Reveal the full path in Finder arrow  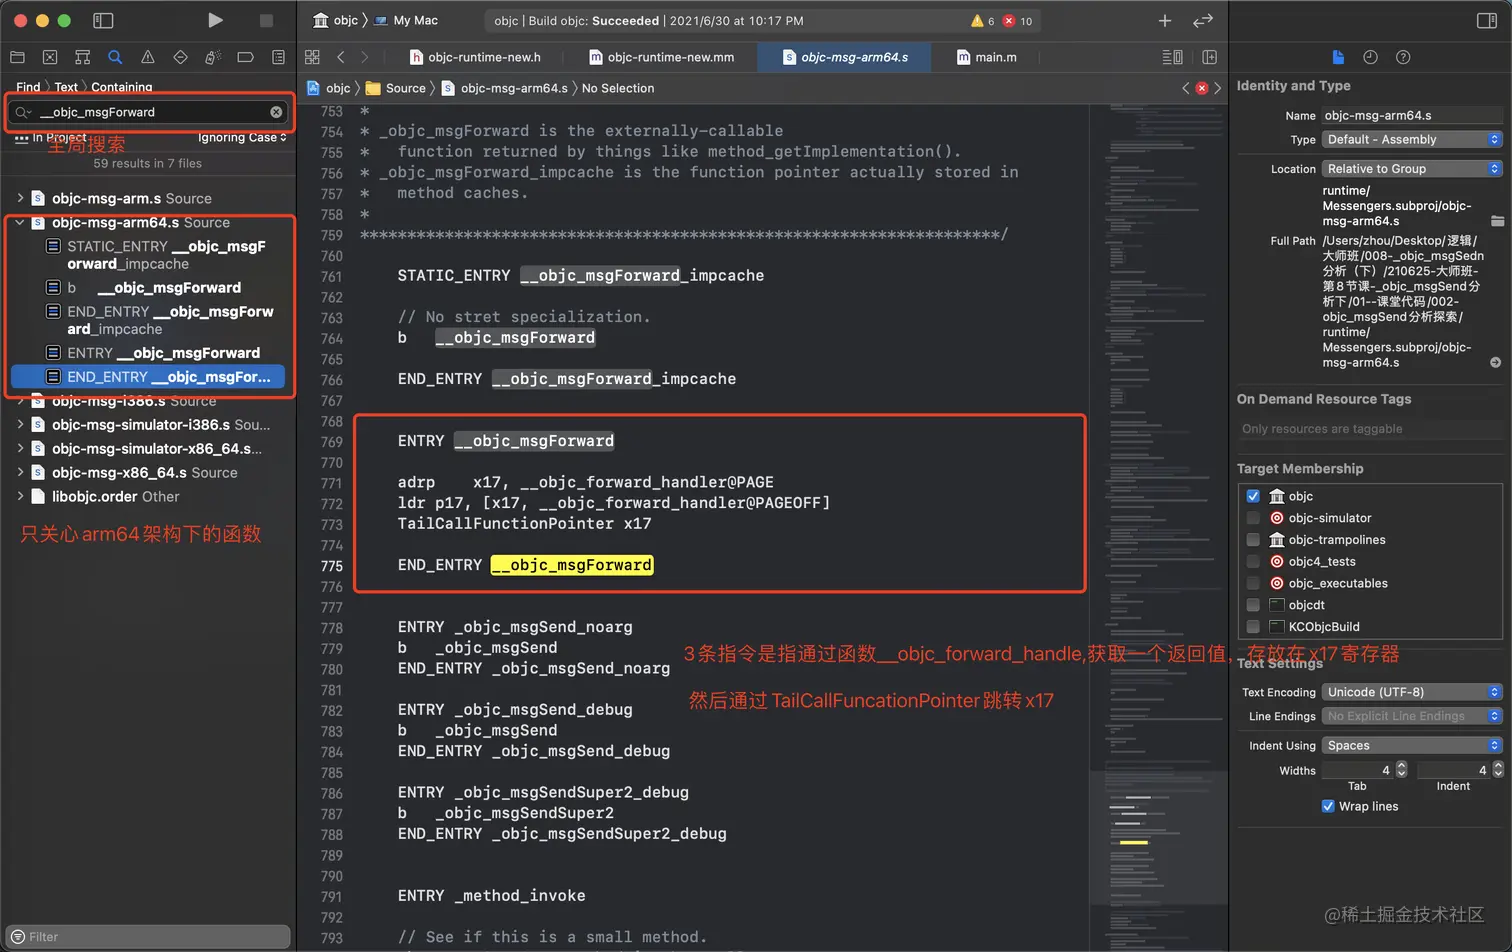tap(1495, 362)
